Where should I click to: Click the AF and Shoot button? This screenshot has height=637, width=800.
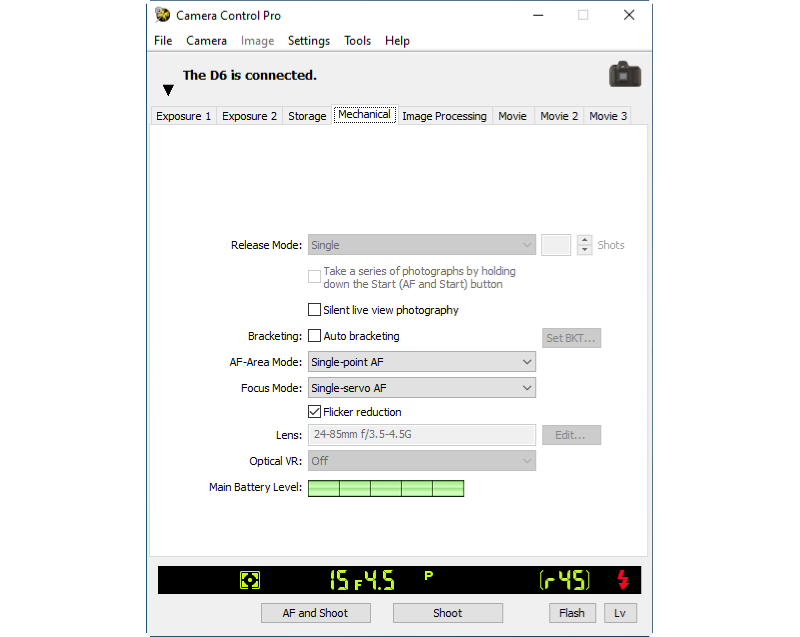(x=316, y=613)
